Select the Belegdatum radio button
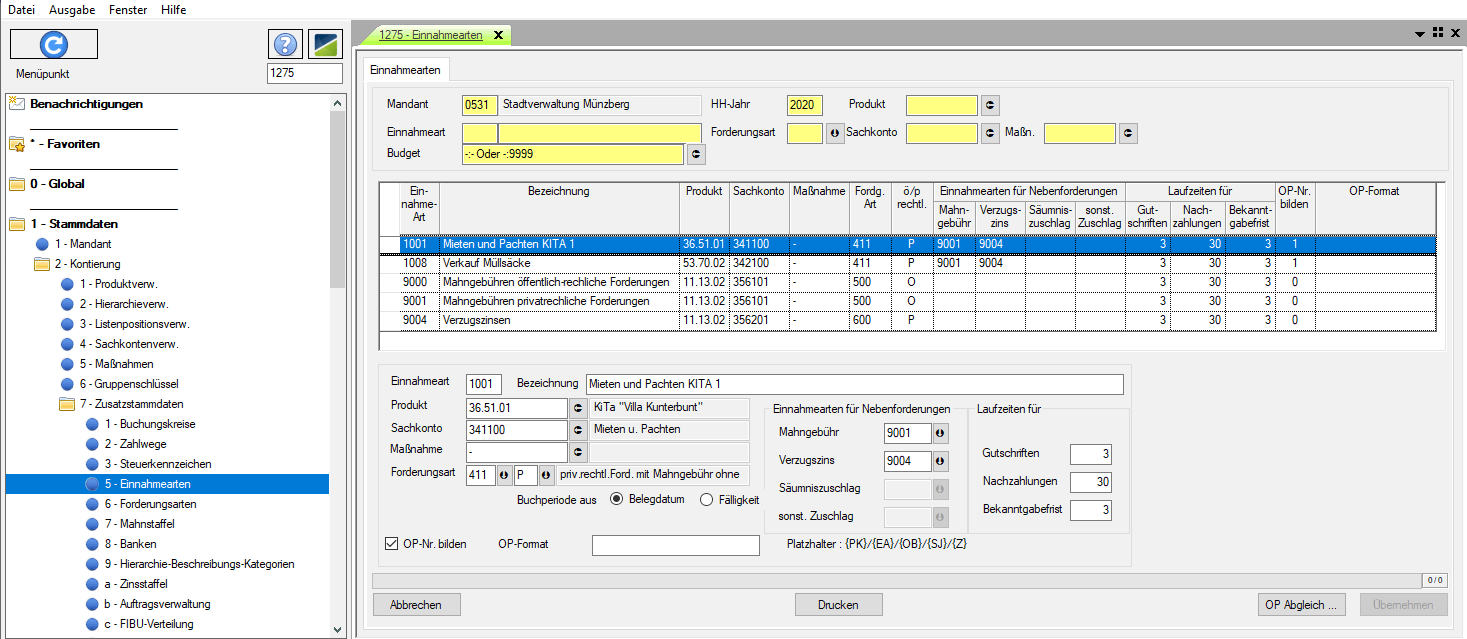 point(616,500)
